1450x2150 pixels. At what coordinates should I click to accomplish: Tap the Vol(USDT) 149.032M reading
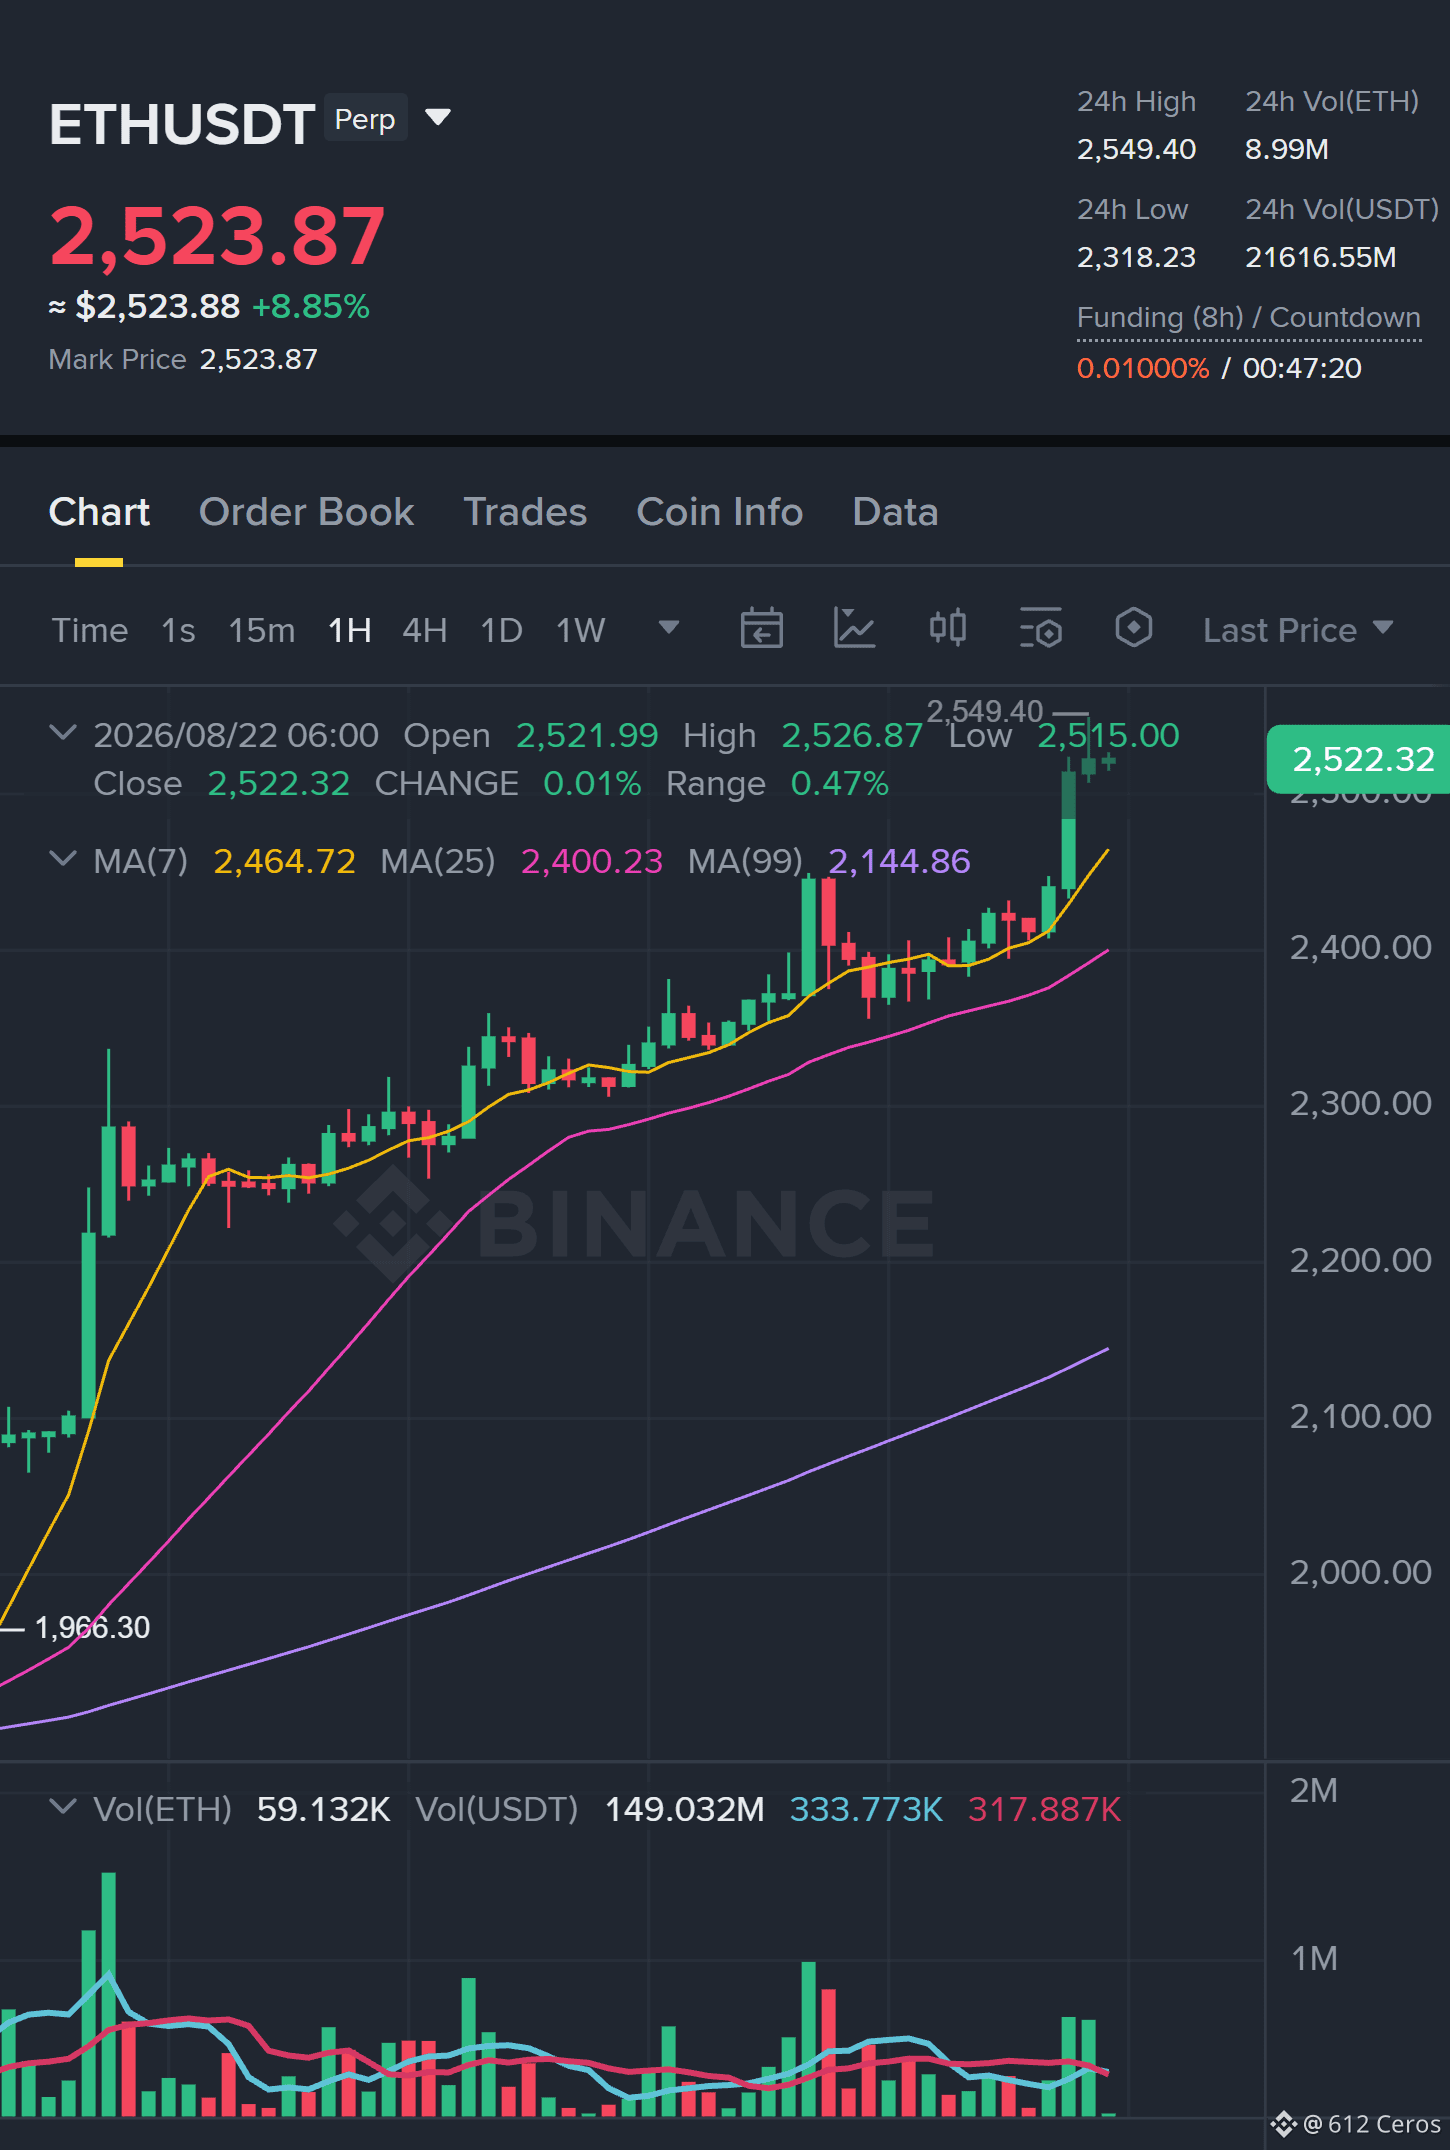click(x=685, y=1809)
